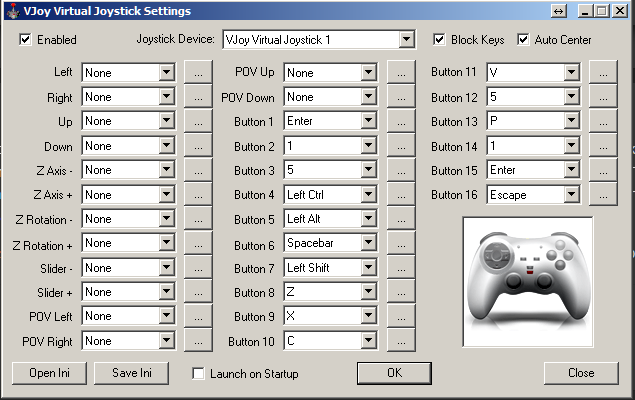Viewport: 635px width, 400px height.
Task: Click the ... button for Button 16
Action: [x=603, y=195]
